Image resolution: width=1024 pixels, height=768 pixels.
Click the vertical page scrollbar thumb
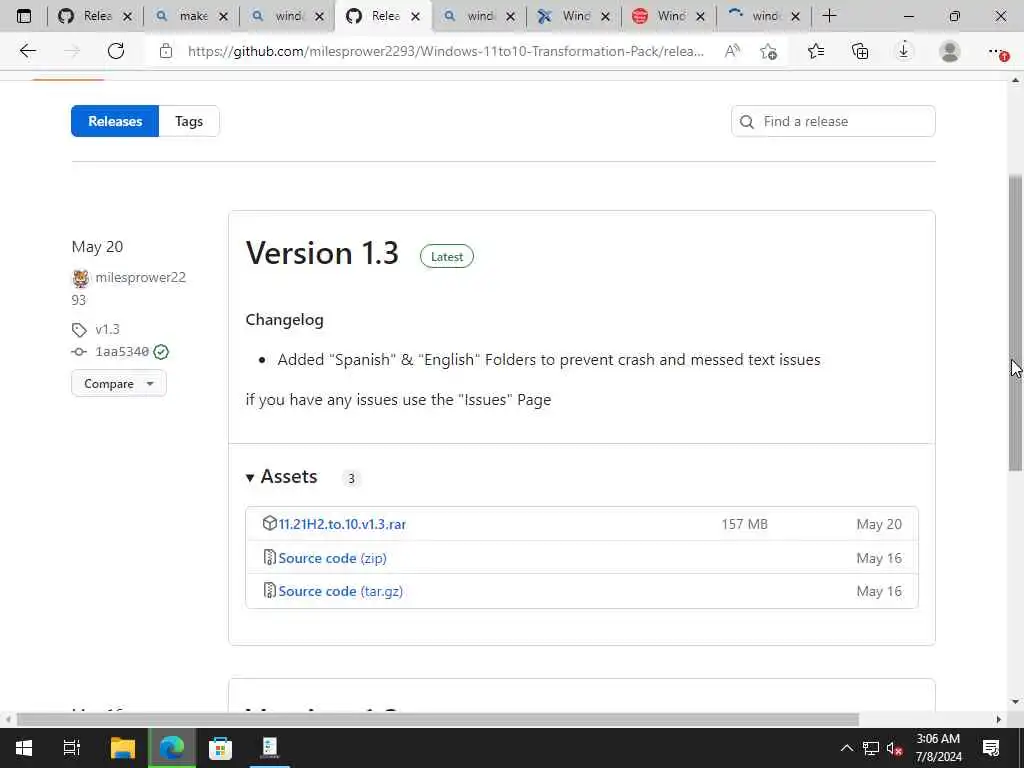pyautogui.click(x=1015, y=323)
